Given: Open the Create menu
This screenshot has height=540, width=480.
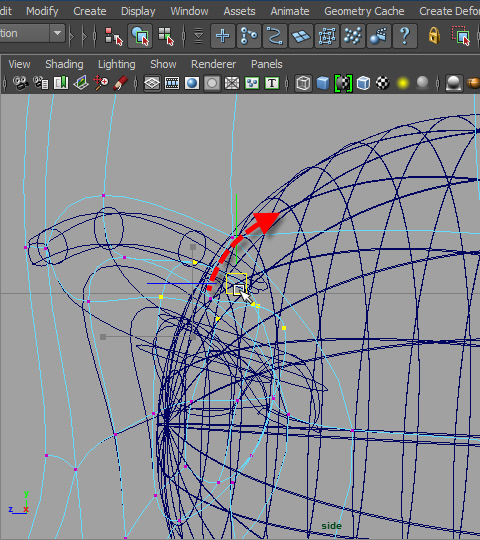Looking at the screenshot, I should (90, 11).
